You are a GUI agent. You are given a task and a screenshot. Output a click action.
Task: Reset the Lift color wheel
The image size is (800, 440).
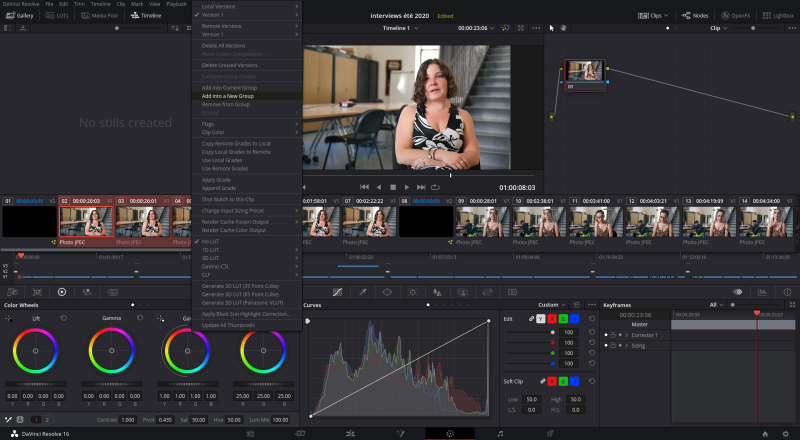coord(64,318)
